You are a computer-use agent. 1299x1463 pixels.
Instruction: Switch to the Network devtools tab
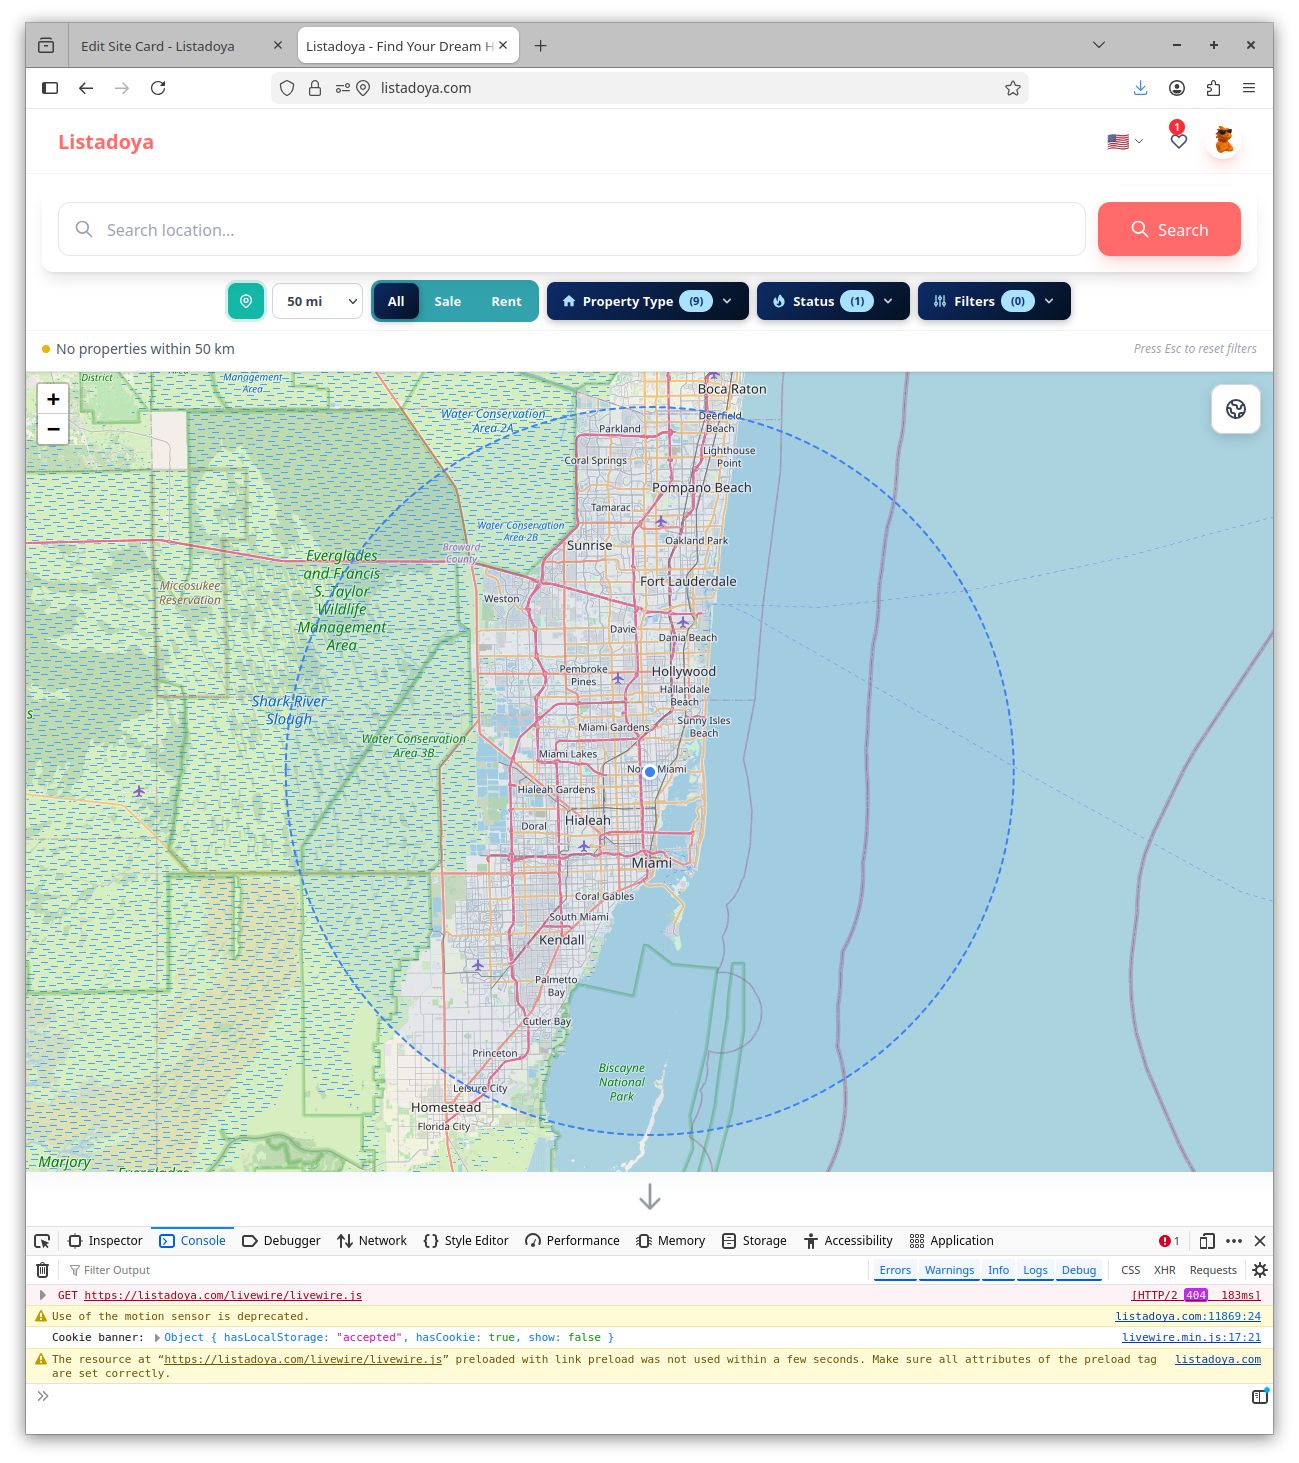(x=372, y=1241)
